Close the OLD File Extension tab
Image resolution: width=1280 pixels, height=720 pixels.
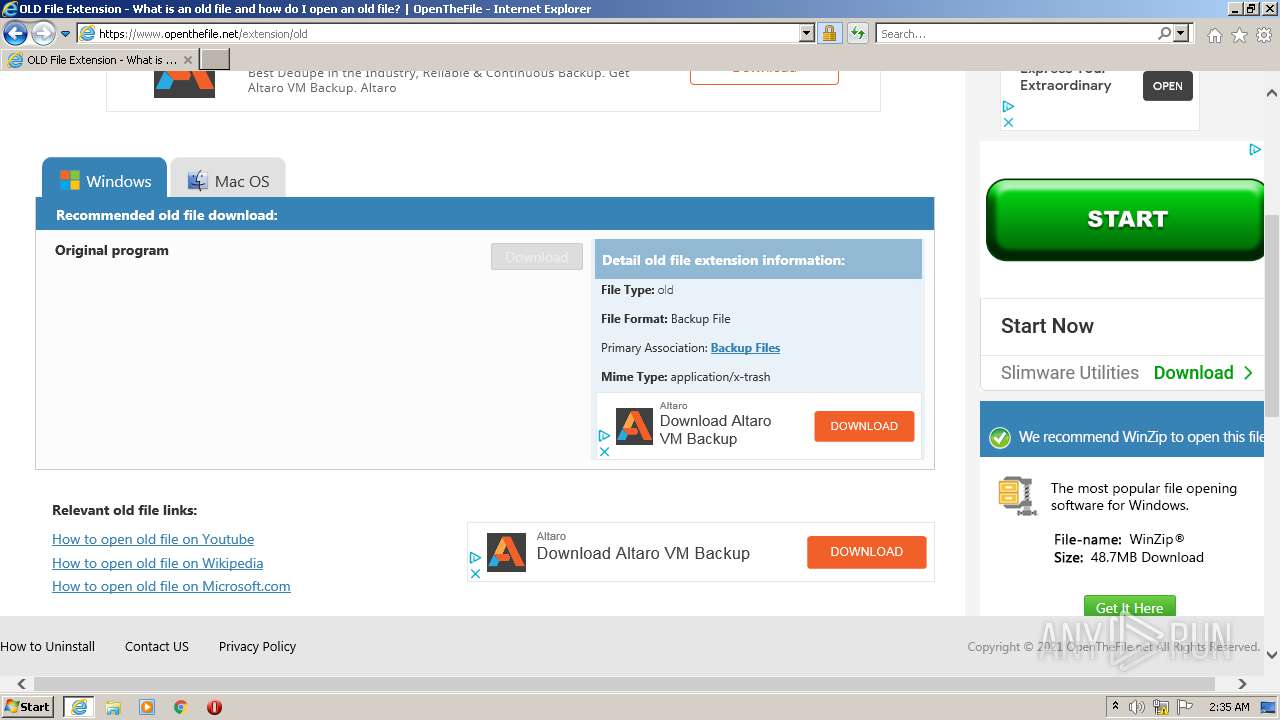[187, 60]
